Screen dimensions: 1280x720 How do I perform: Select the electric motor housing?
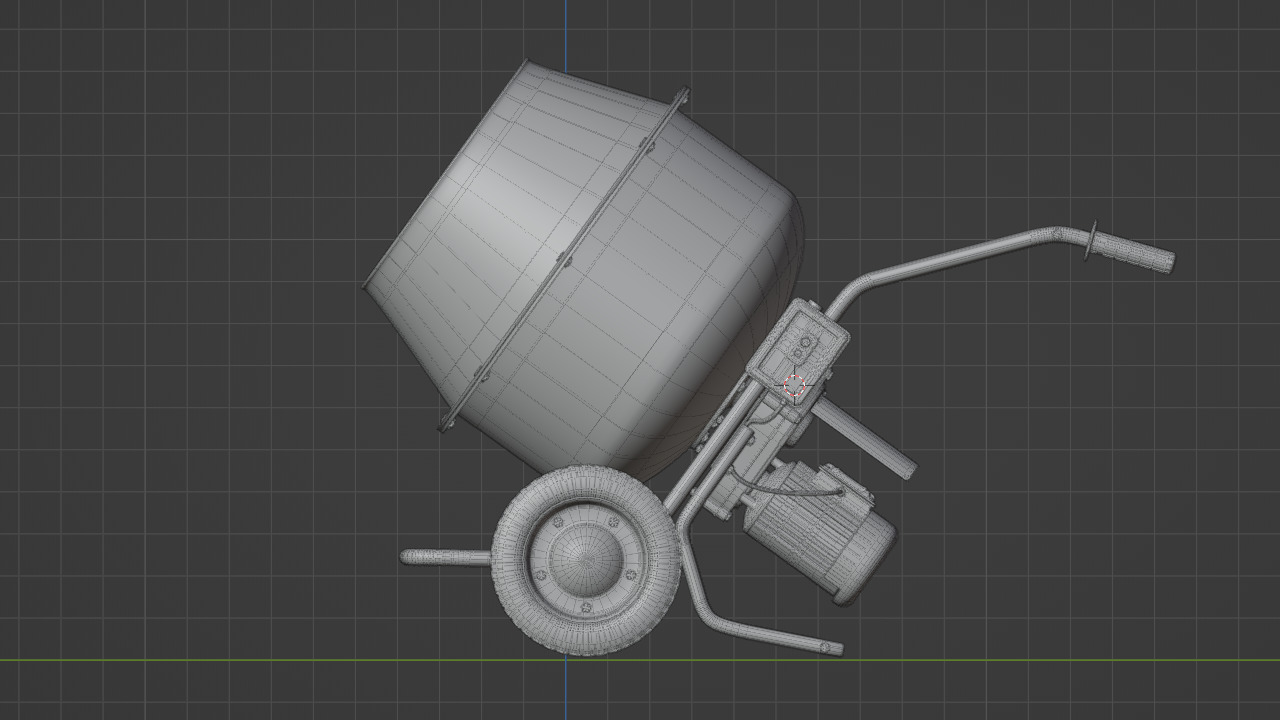point(820,530)
